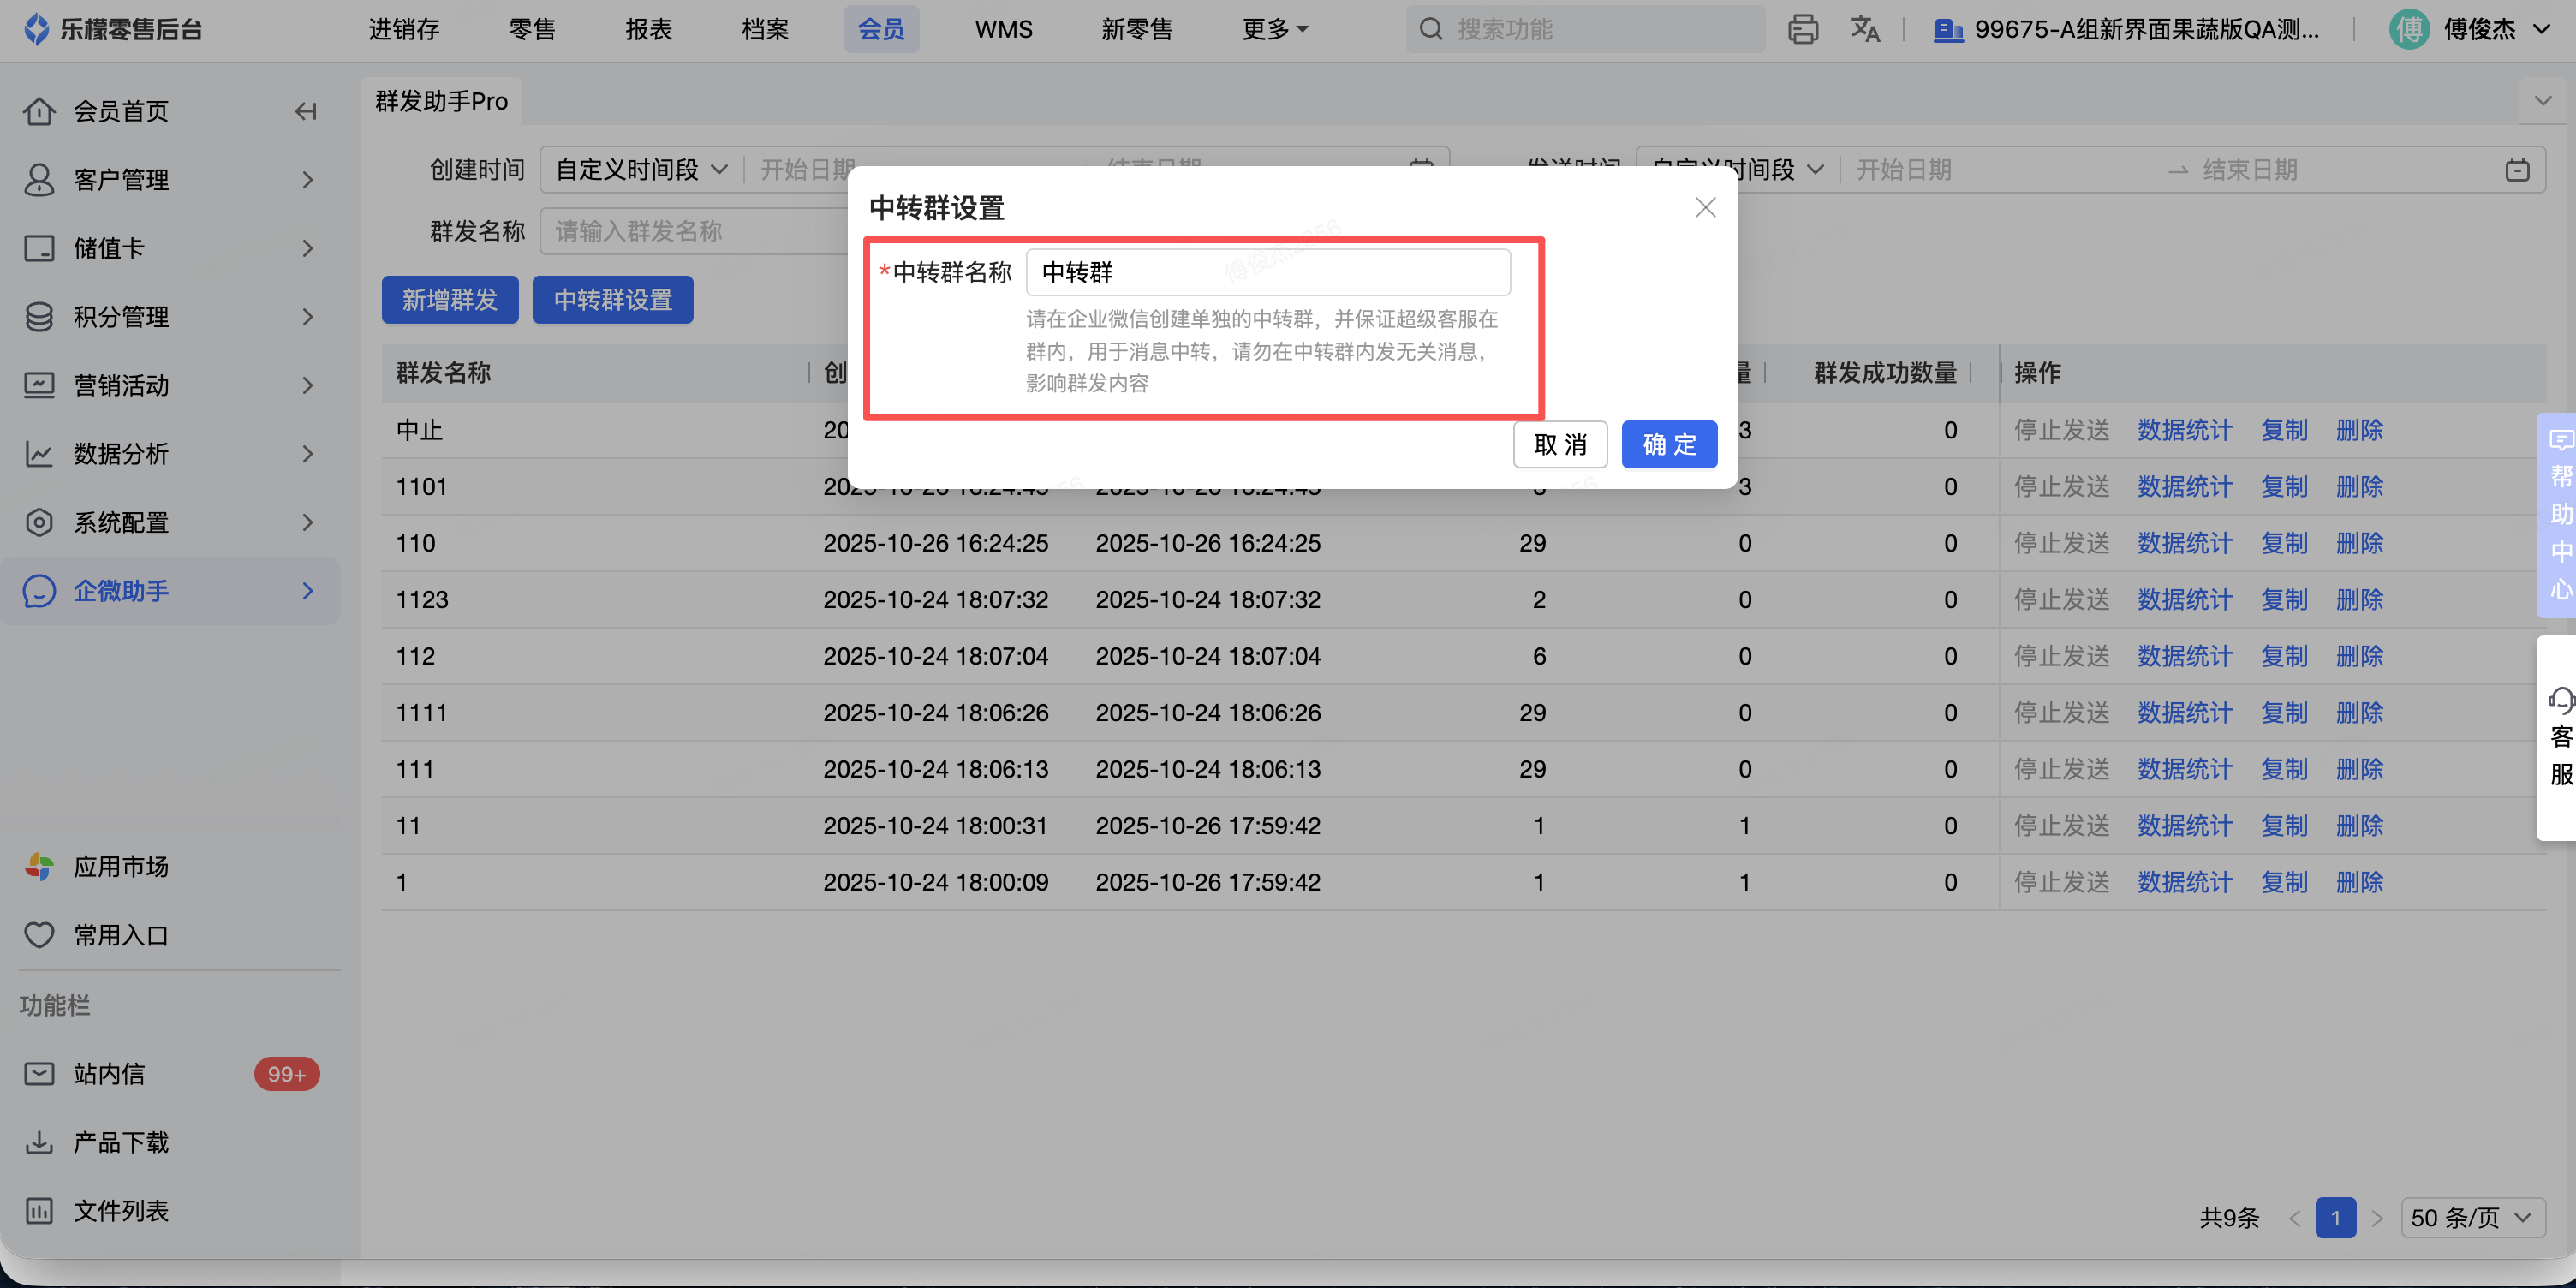Screen dimensions: 2576x1288
Task: Click the 产品下载 download icon
Action: (39, 1142)
